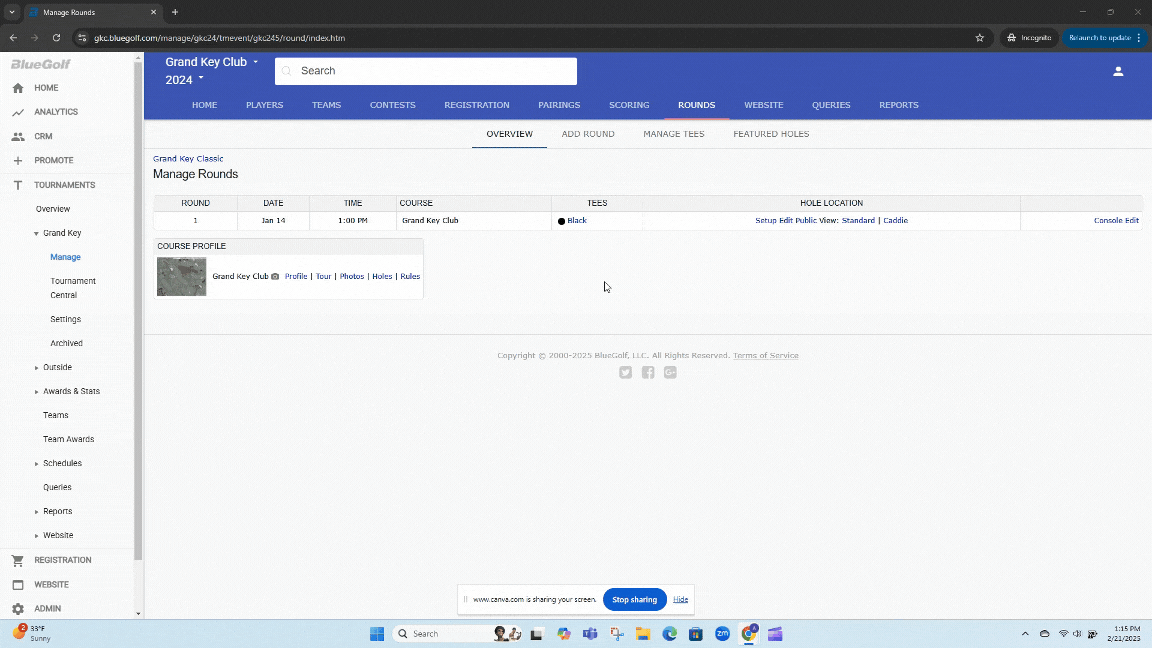Click the BlueGolf search field
Viewport: 1152px width, 648px height.
pos(426,71)
